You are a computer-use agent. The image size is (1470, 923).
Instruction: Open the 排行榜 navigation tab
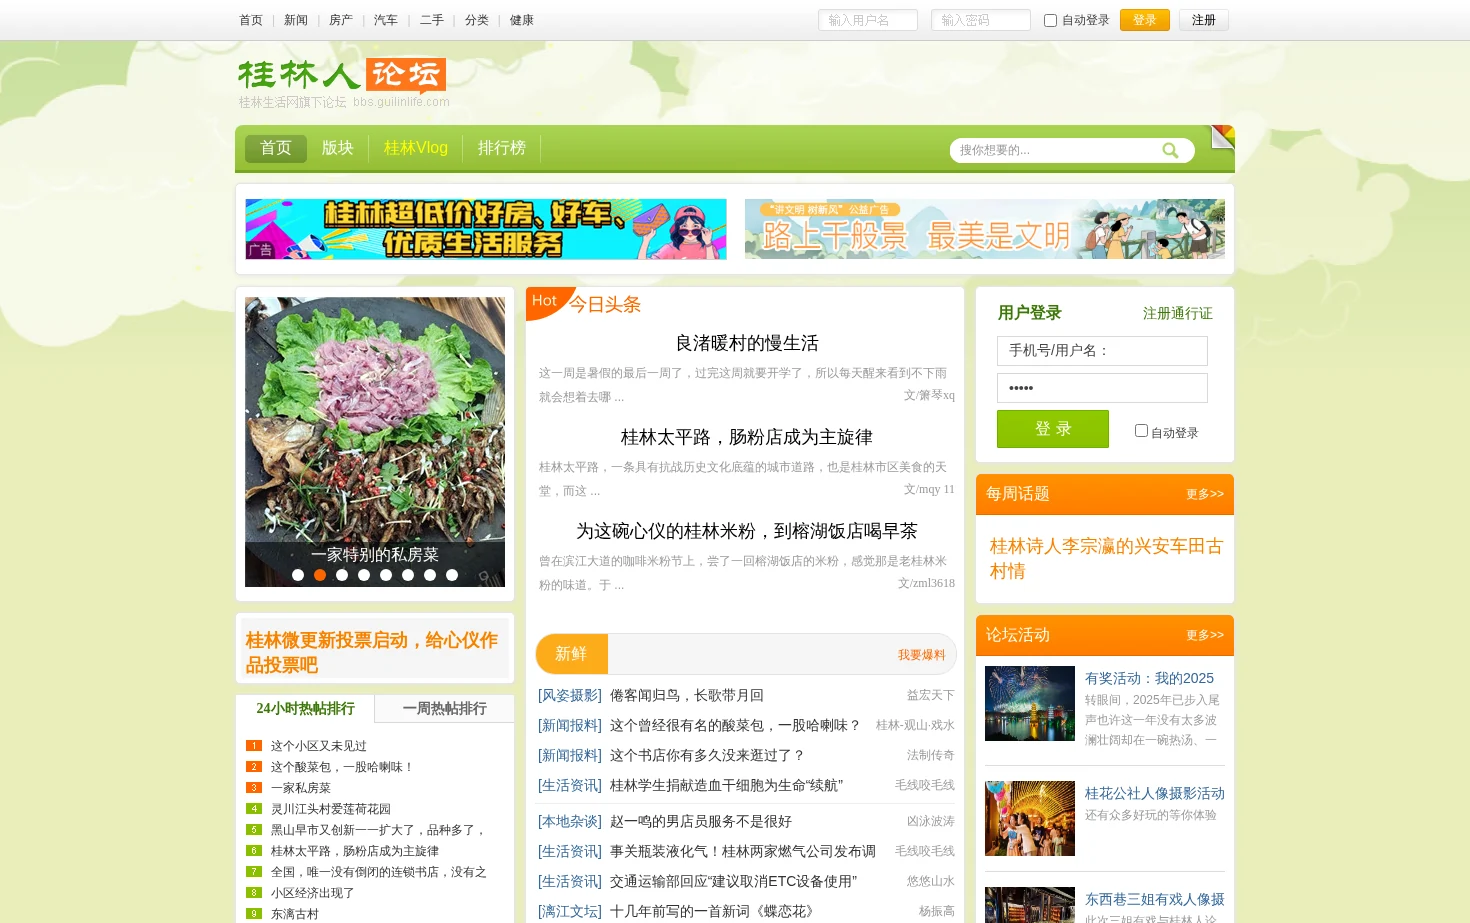pos(502,148)
